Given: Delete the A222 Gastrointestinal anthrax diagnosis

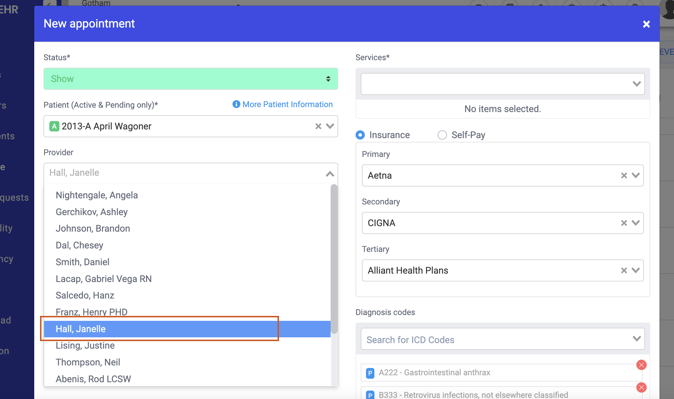Looking at the screenshot, I should pyautogui.click(x=641, y=365).
